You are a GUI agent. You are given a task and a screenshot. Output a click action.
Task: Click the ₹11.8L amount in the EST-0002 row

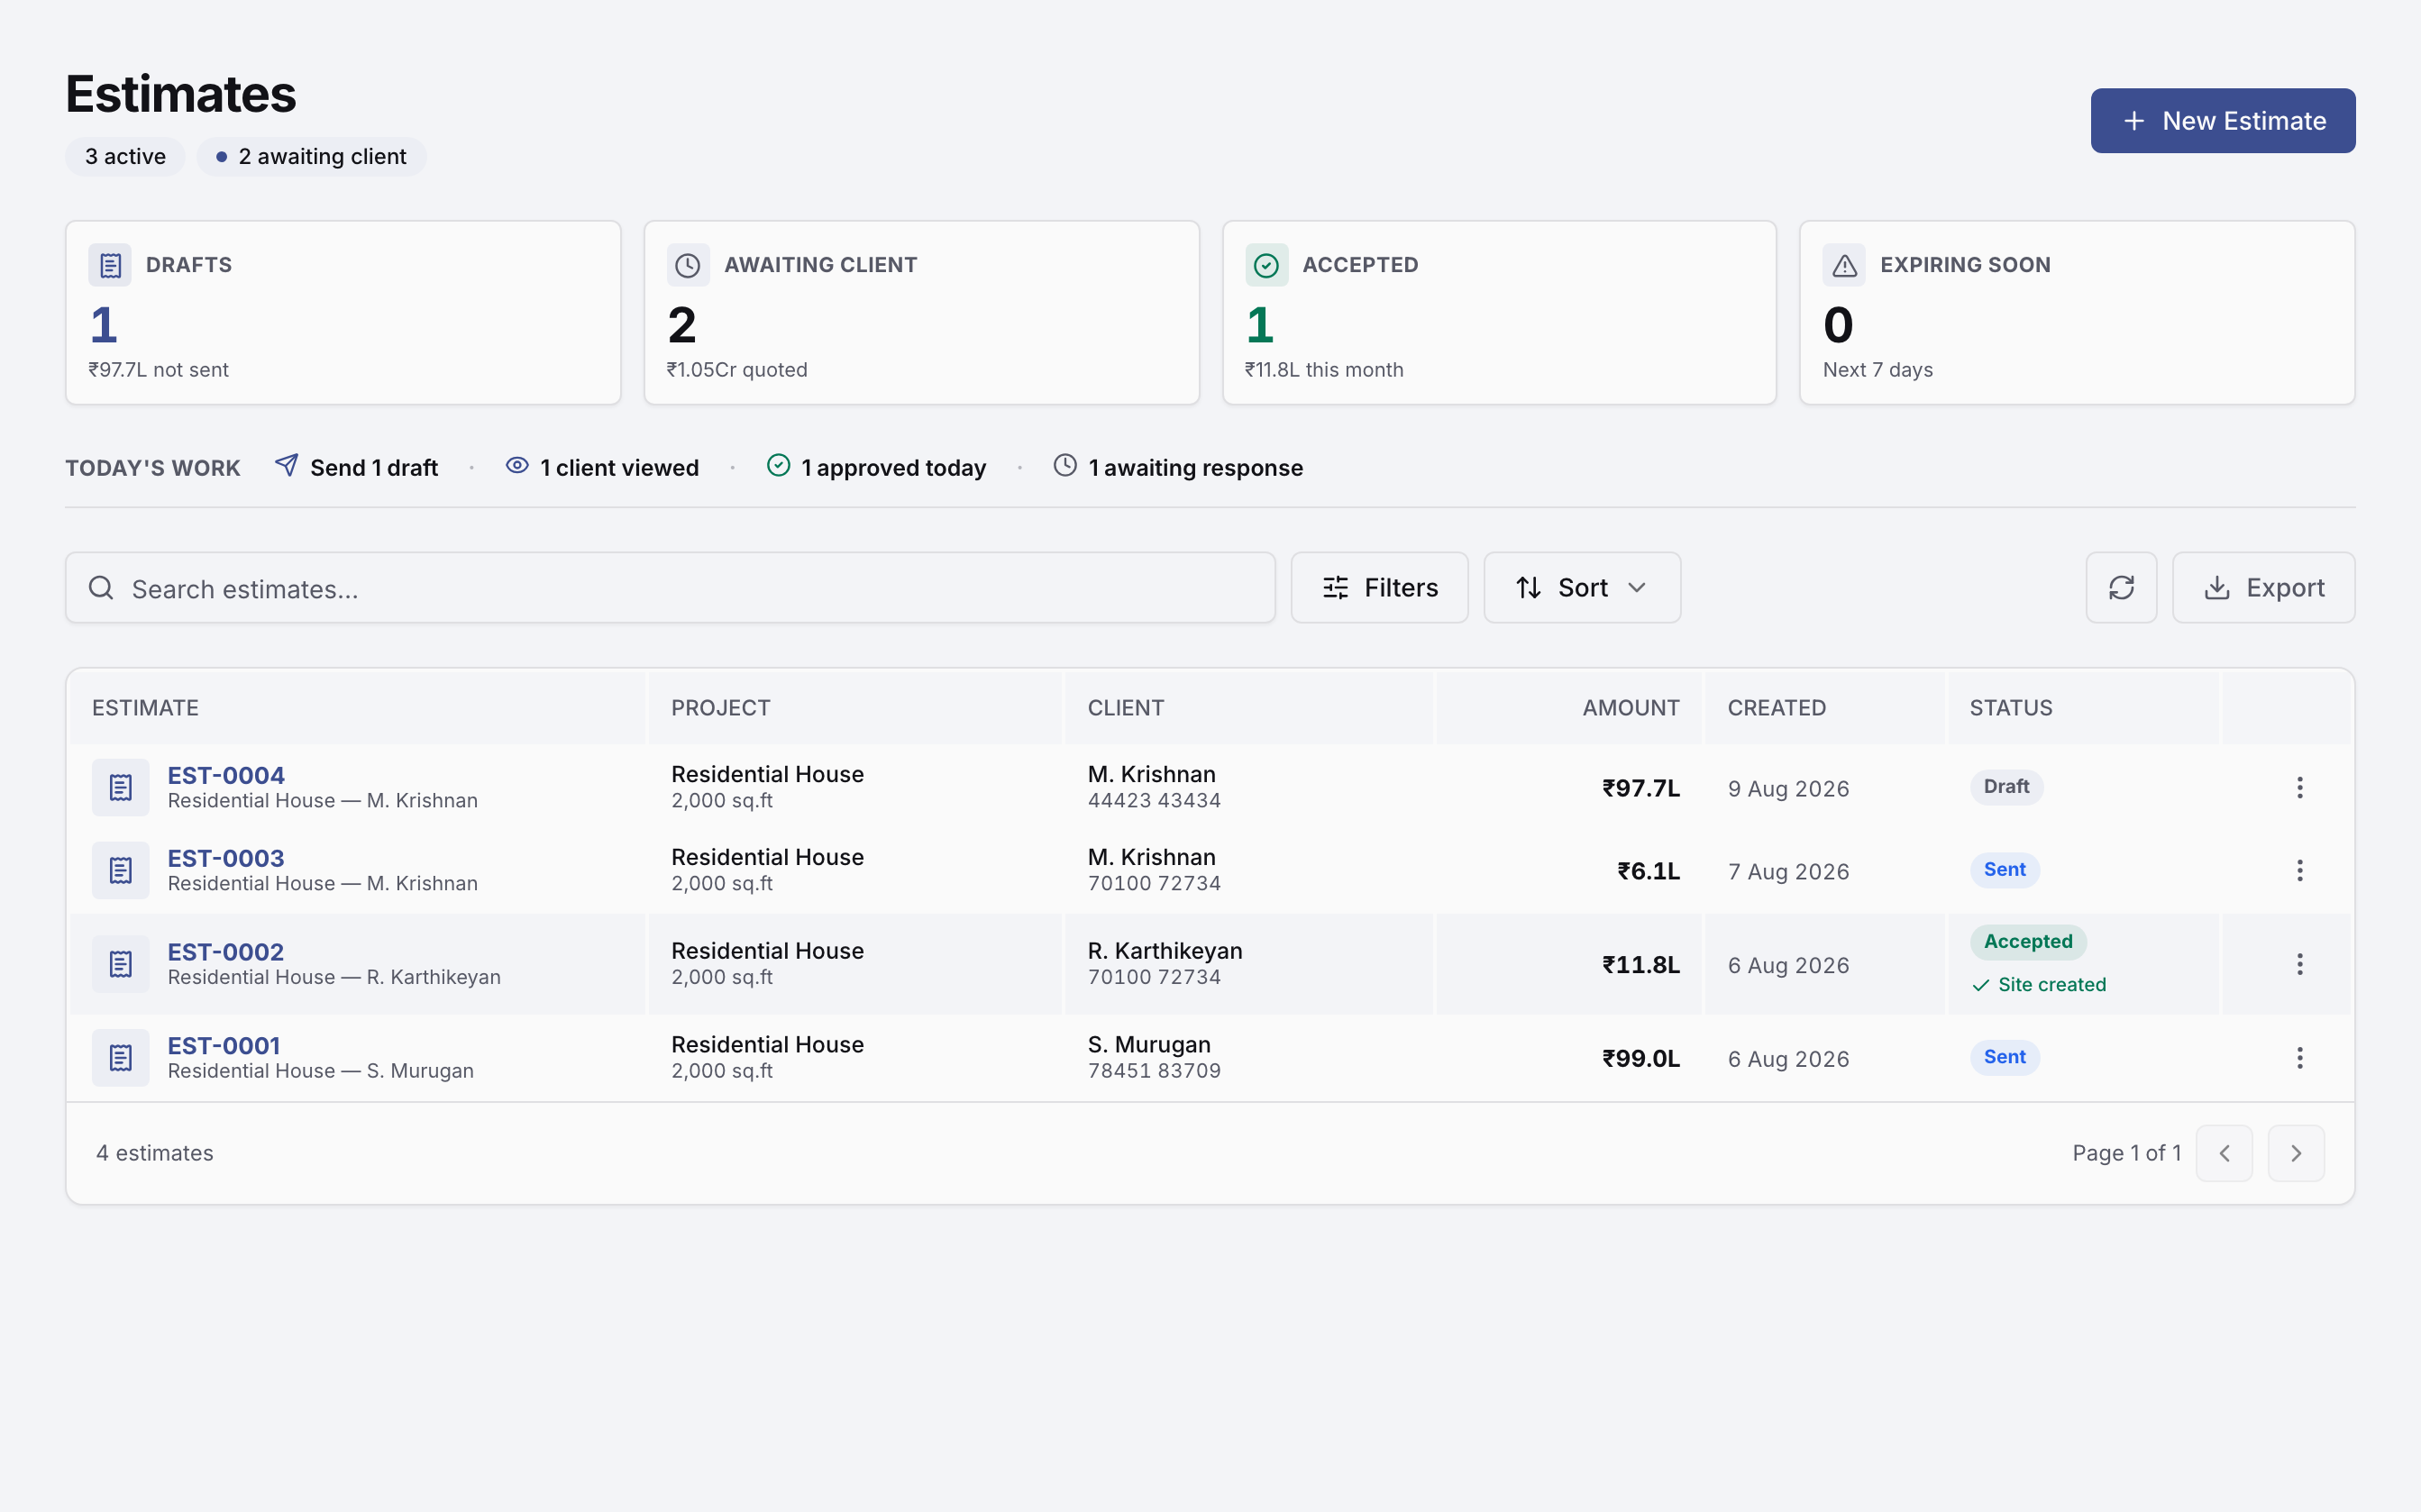[x=1640, y=965]
